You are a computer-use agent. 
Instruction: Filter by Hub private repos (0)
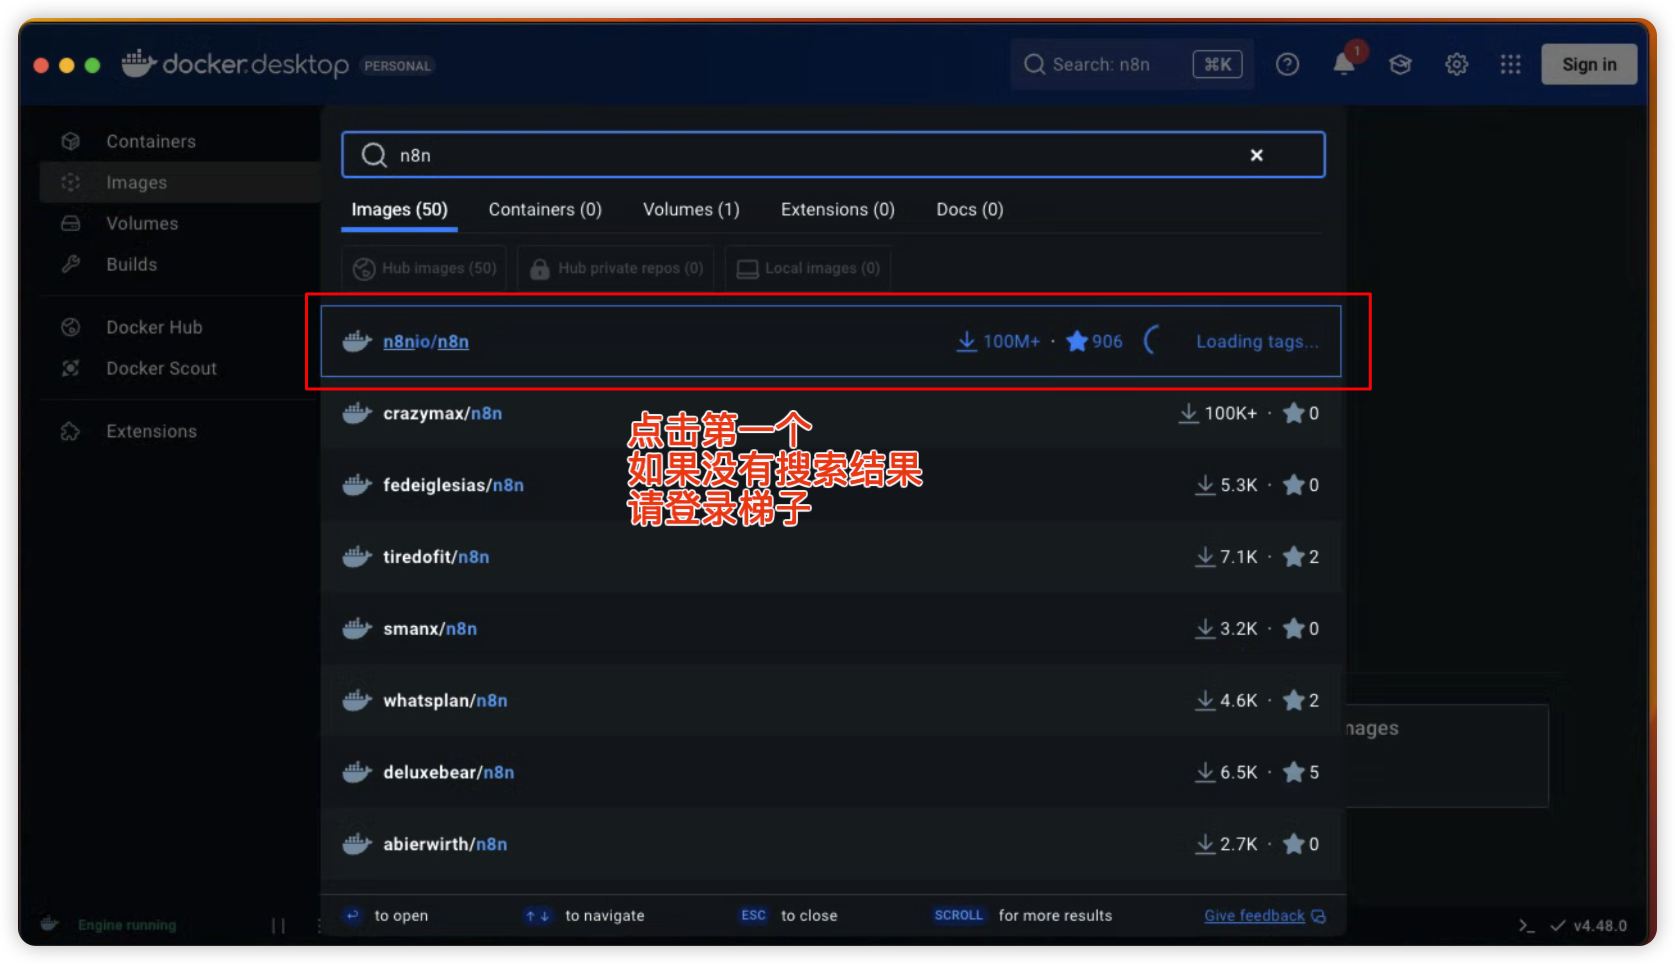click(x=616, y=268)
